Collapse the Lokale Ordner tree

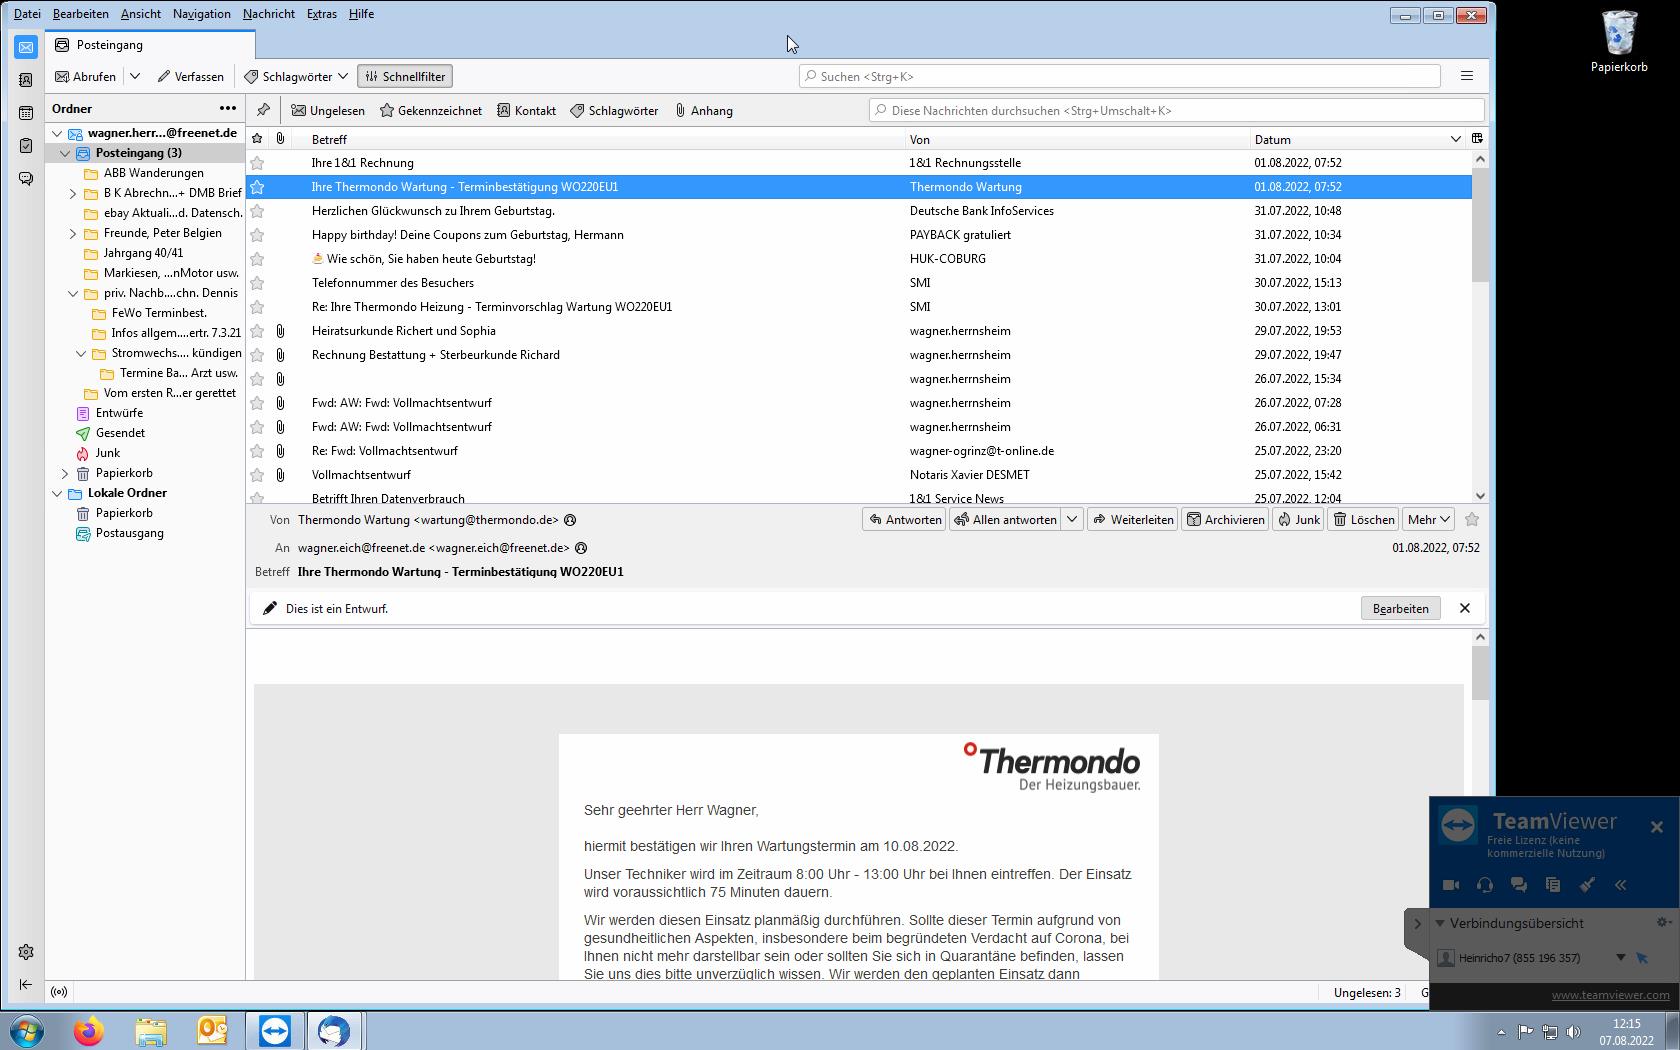(57, 493)
